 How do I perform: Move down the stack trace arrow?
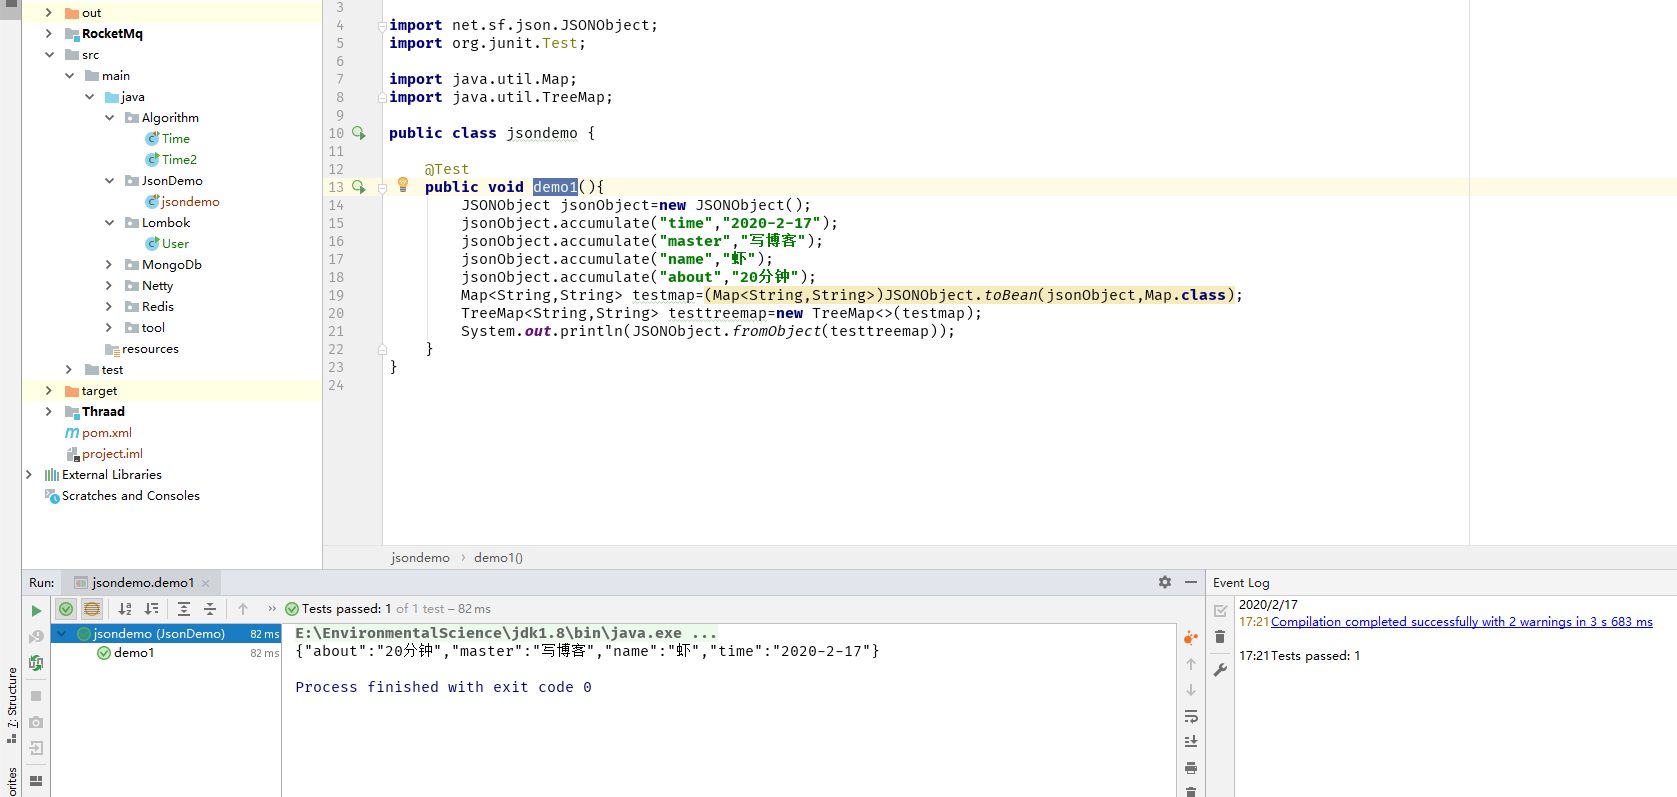pos(1191,690)
